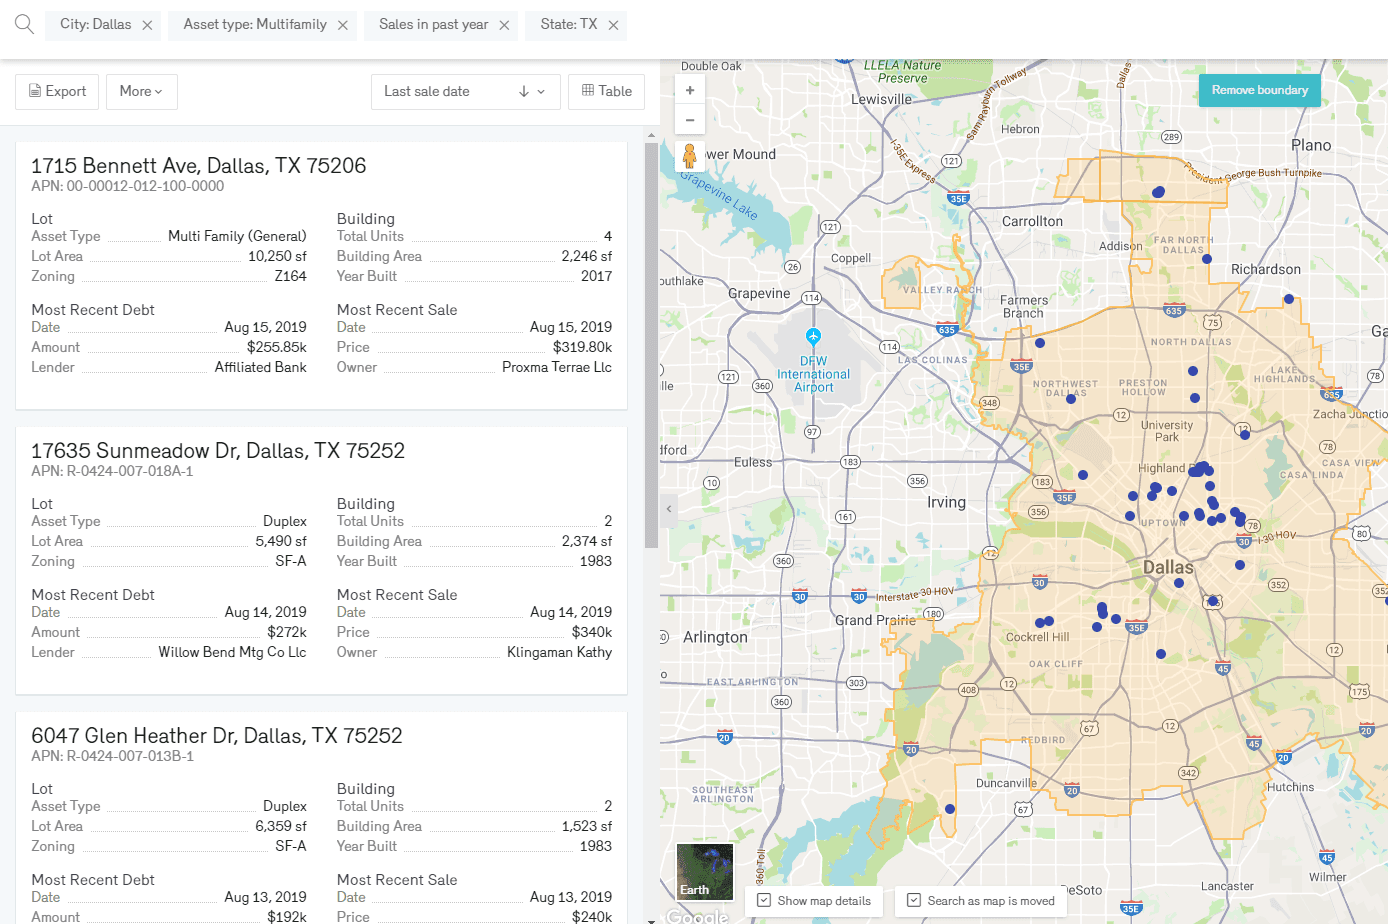
Task: Clear the Sales in past year filter
Action: click(504, 25)
